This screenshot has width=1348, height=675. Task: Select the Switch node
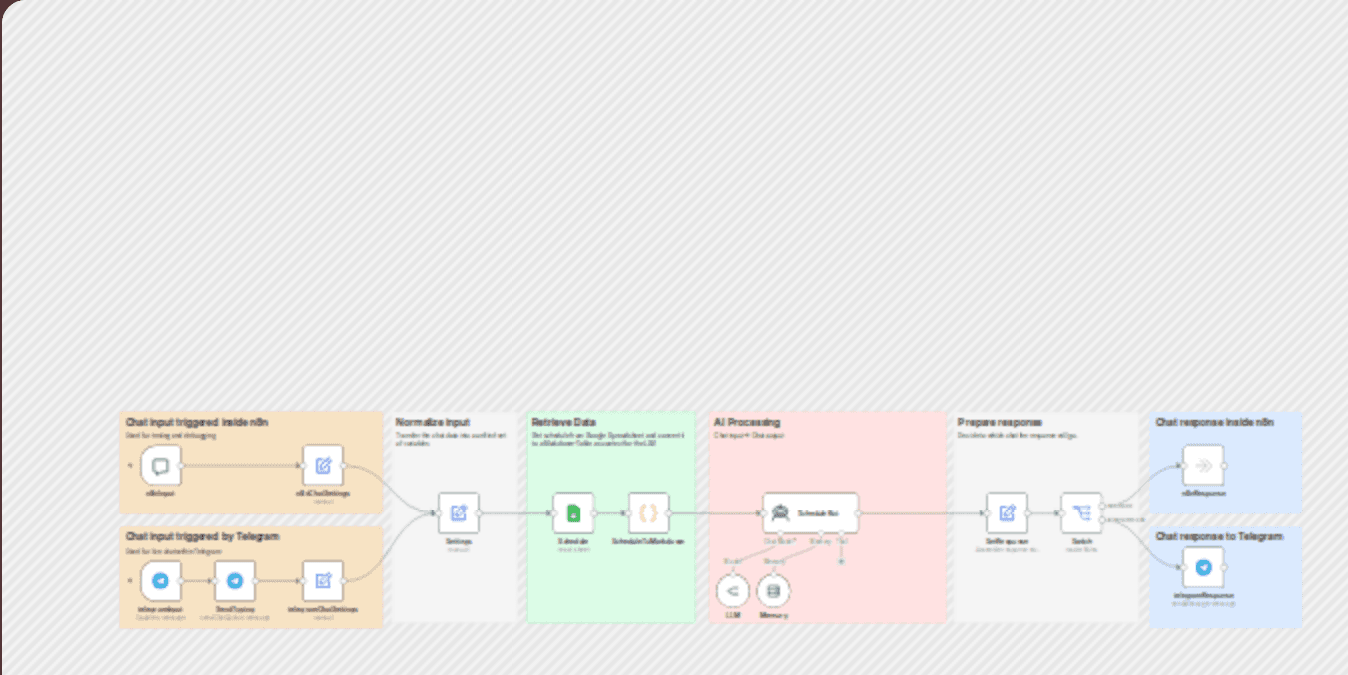click(x=1081, y=513)
